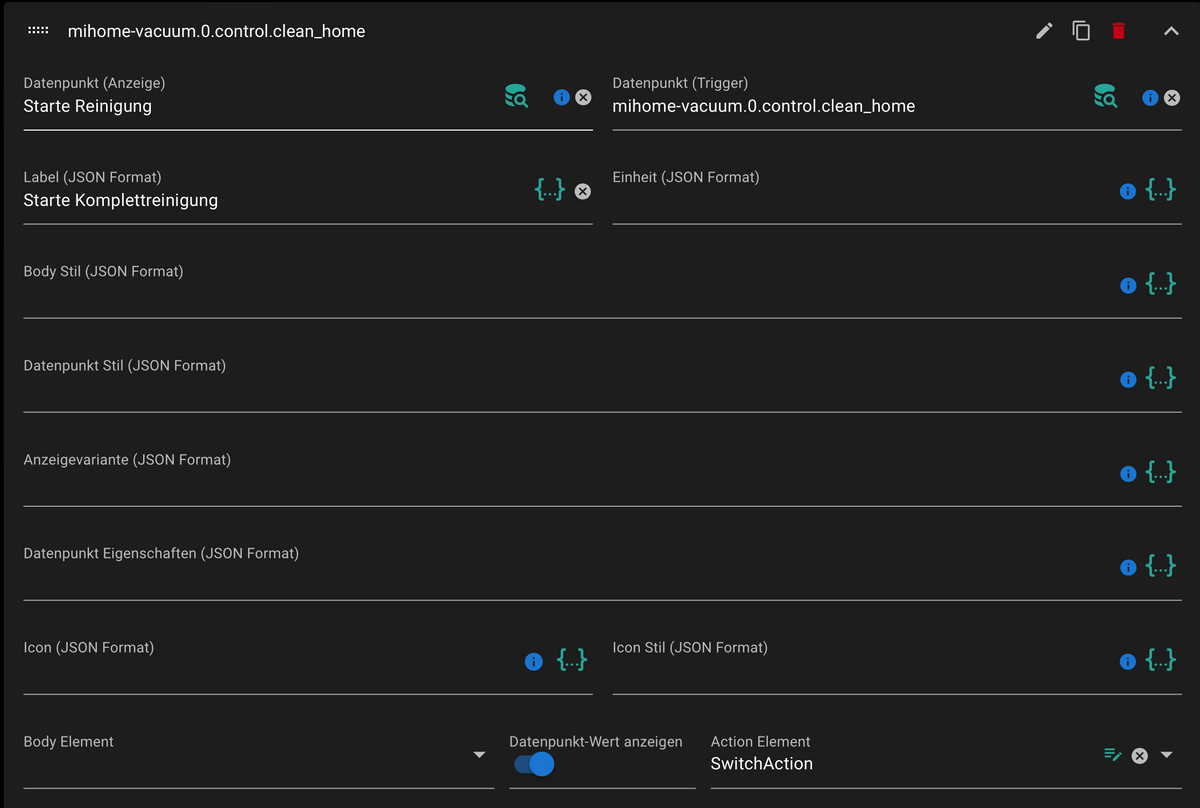Show info for Body Stil field
This screenshot has width=1200, height=808.
point(1128,285)
